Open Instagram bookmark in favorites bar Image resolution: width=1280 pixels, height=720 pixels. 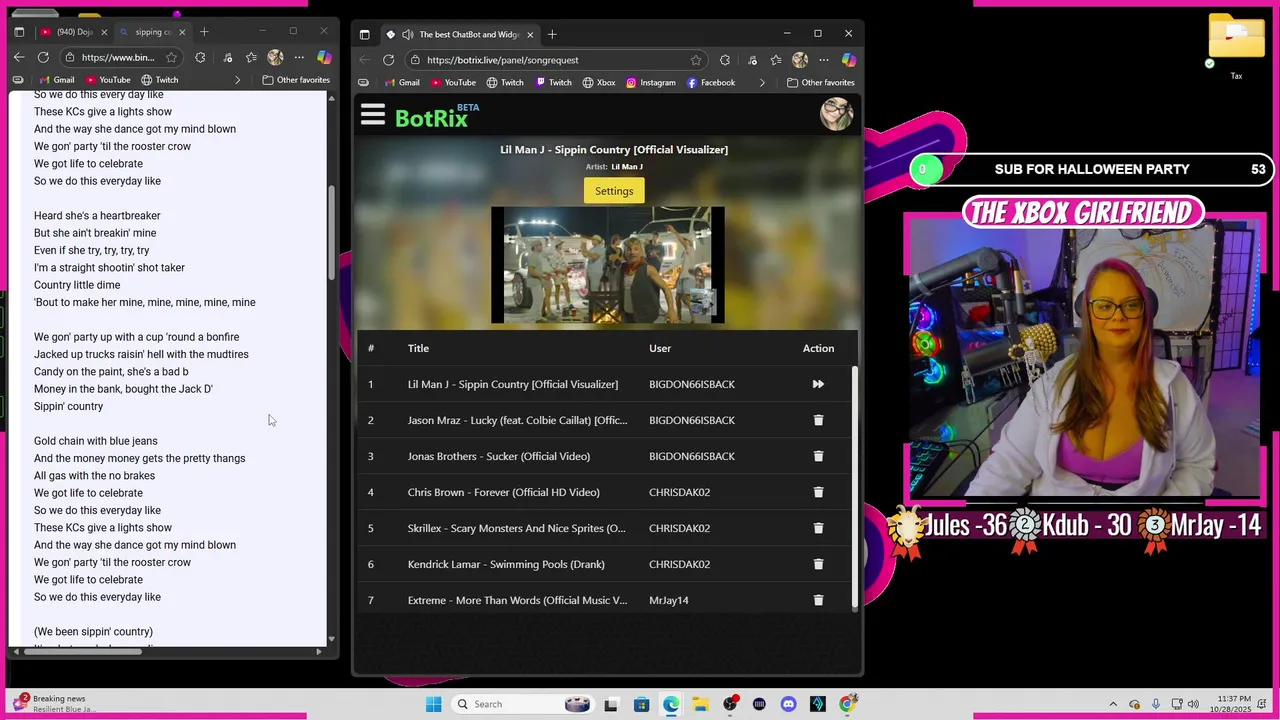pos(651,83)
